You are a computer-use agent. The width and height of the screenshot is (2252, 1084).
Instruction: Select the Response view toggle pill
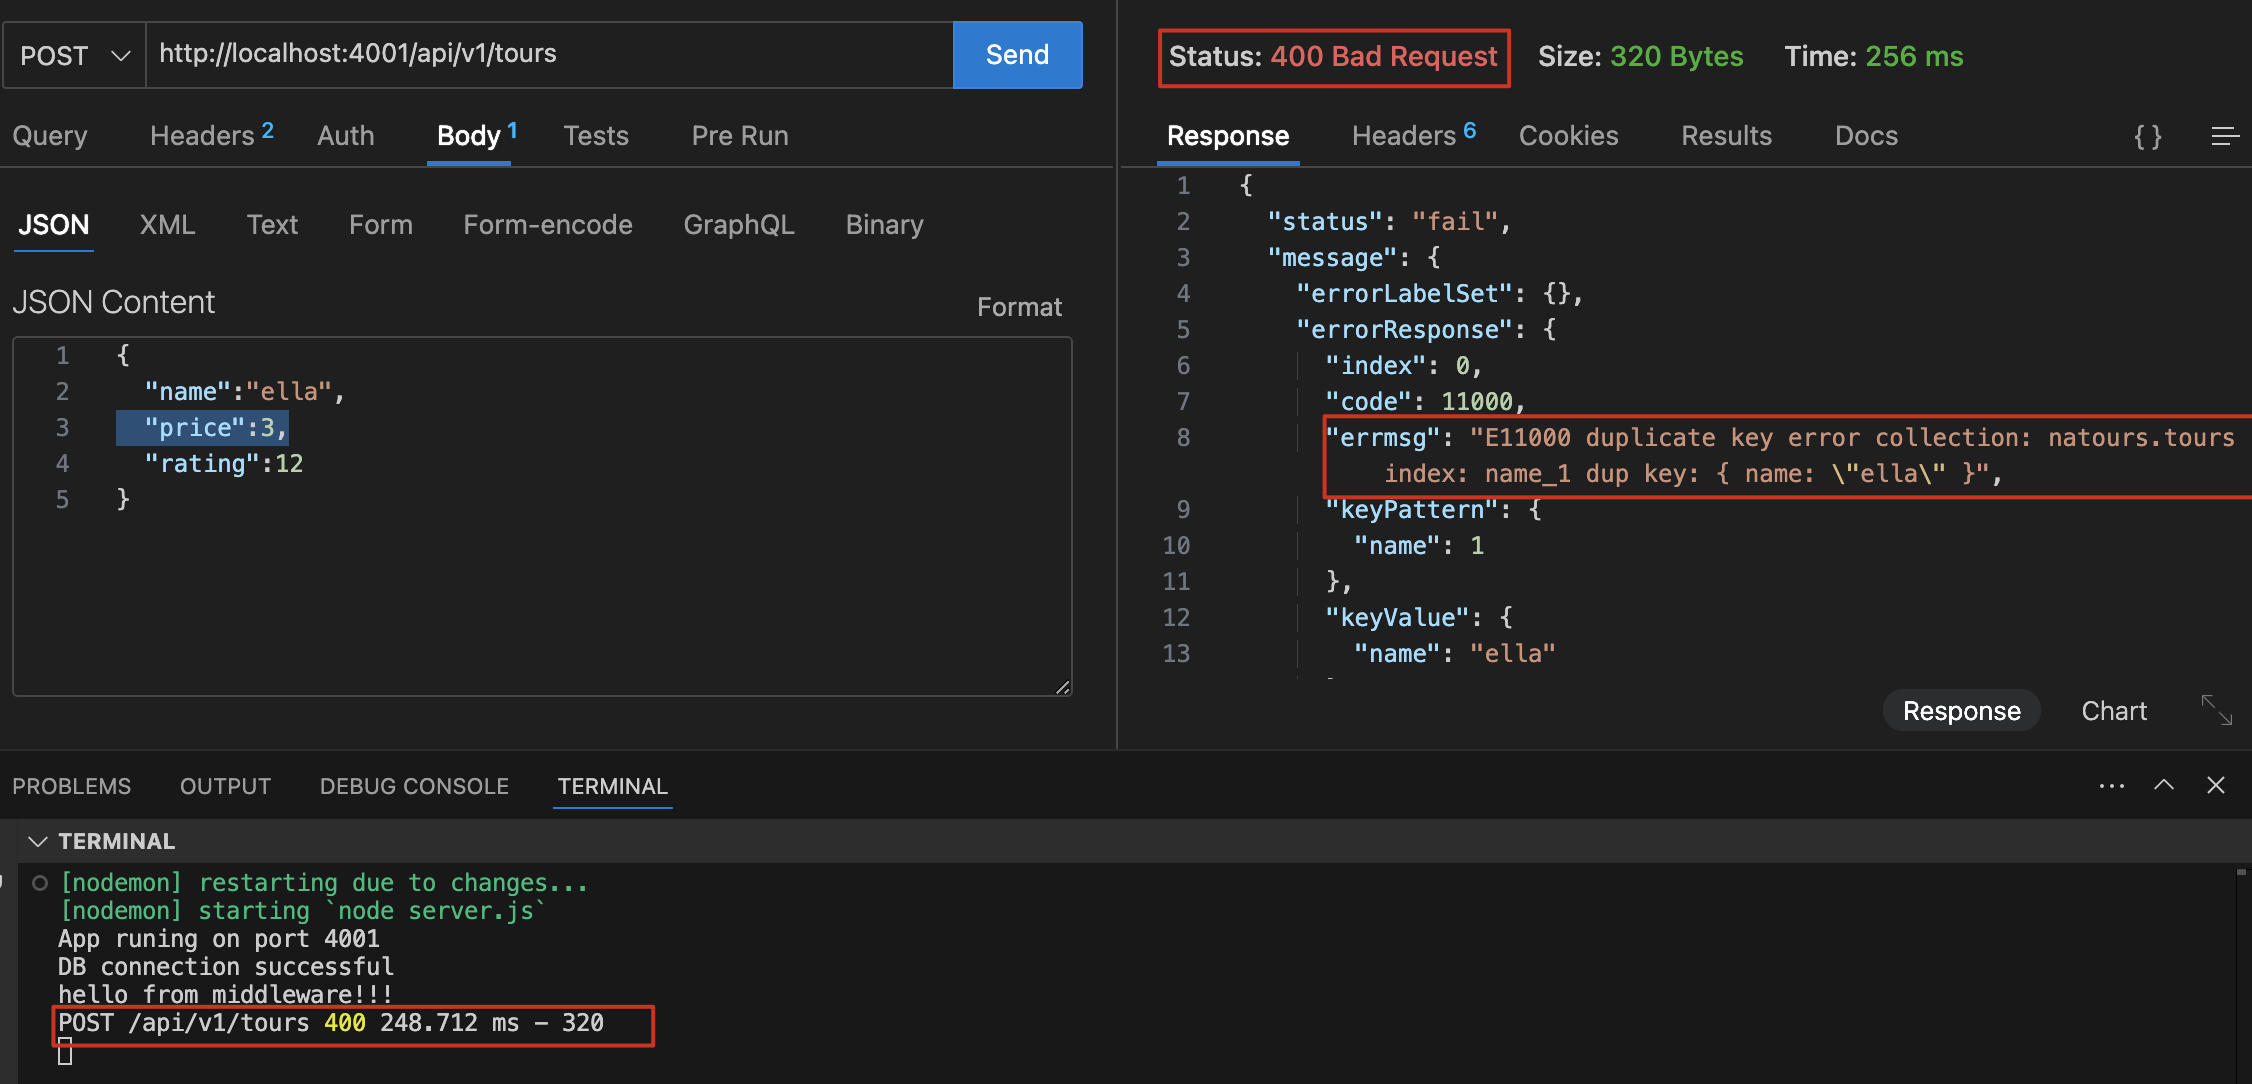tap(1960, 711)
